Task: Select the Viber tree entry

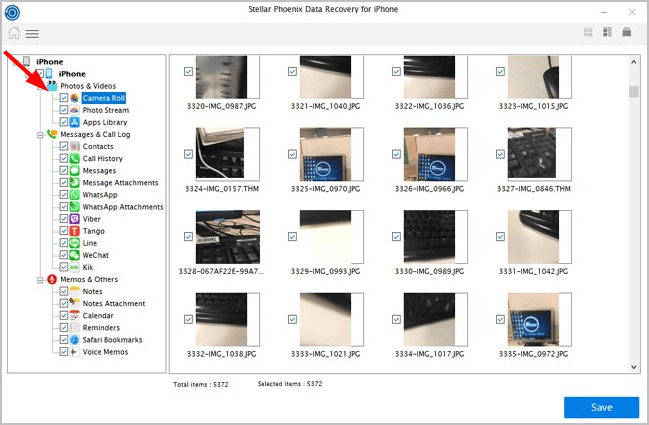Action: point(91,219)
